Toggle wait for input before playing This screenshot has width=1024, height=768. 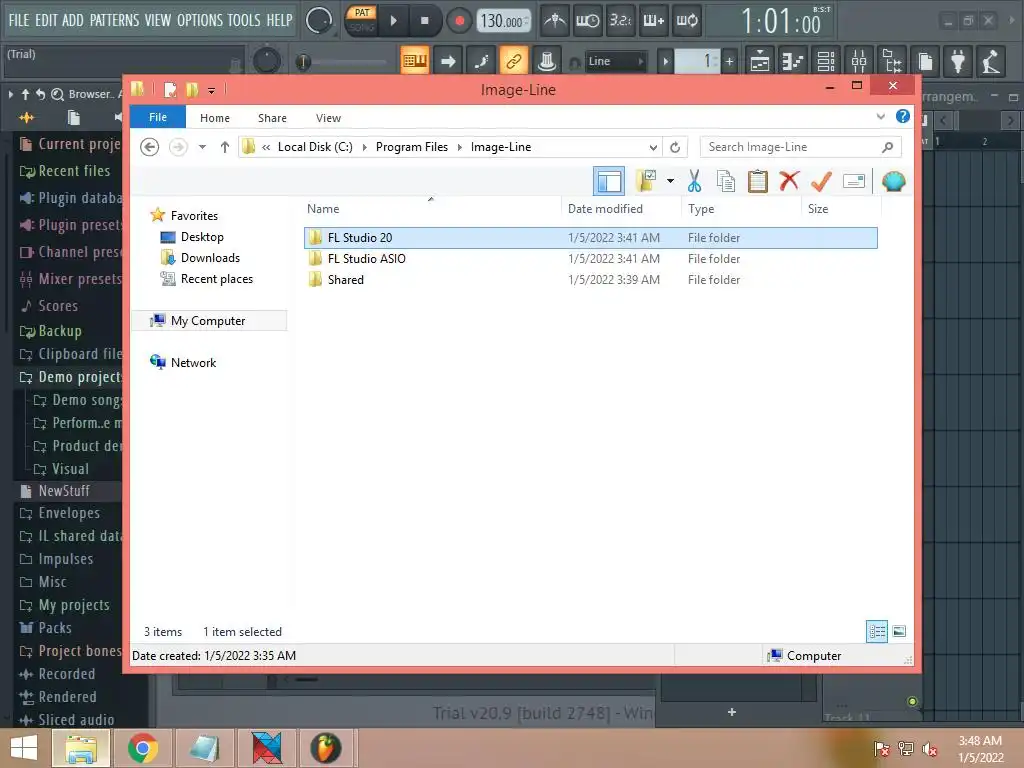587,21
